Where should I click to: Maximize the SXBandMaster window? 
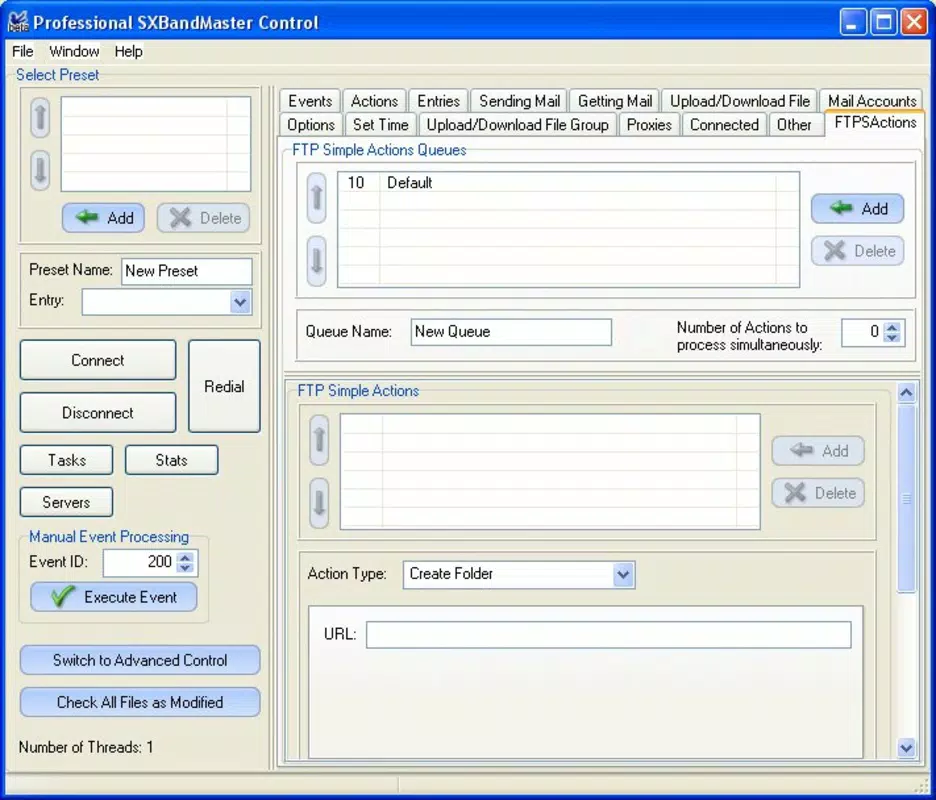pyautogui.click(x=883, y=23)
